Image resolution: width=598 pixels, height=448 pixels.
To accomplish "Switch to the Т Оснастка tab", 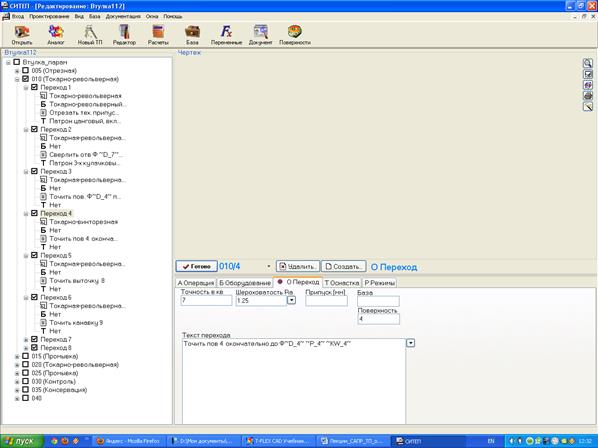I will point(342,283).
